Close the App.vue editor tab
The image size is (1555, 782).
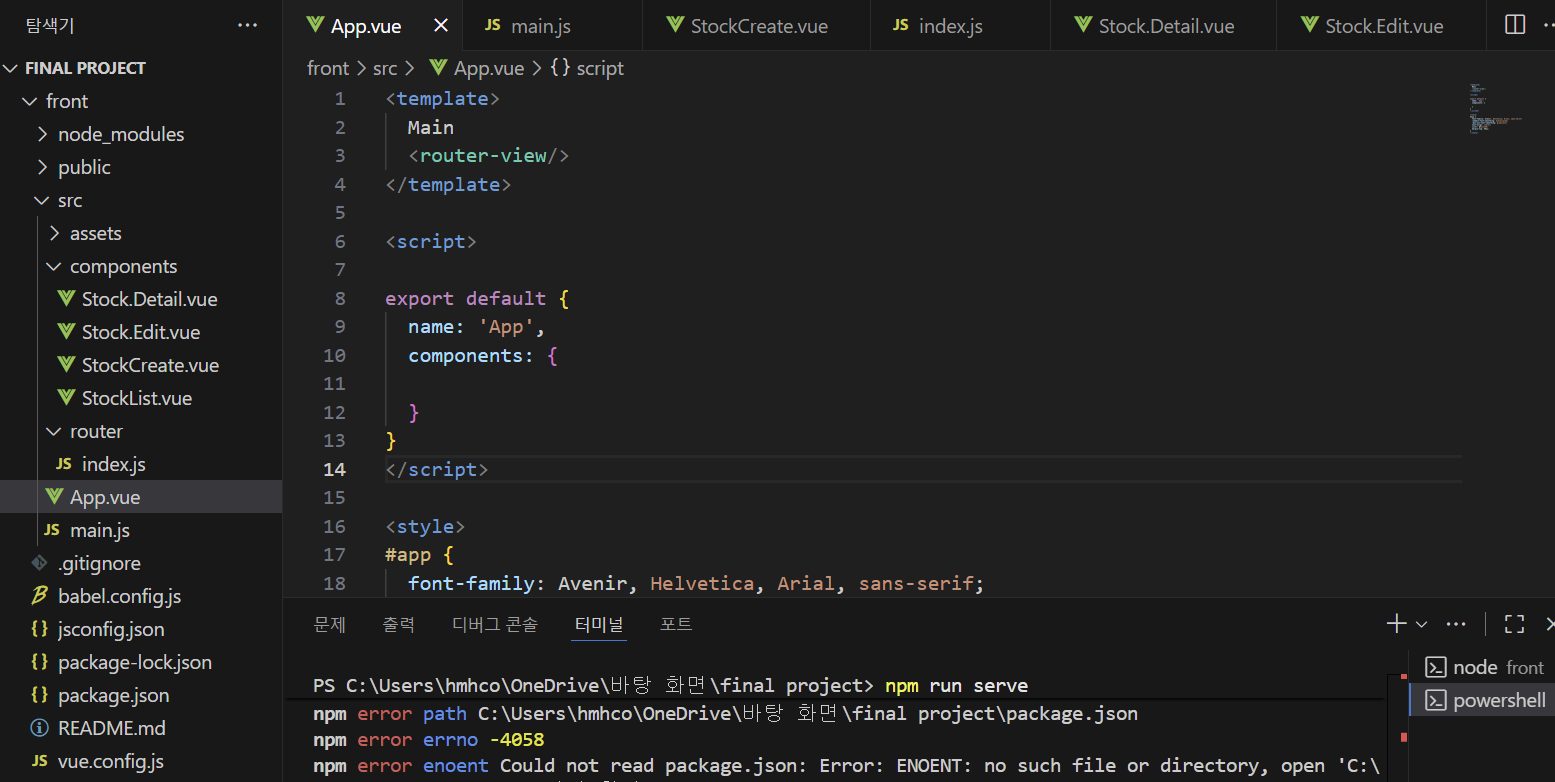coord(441,26)
